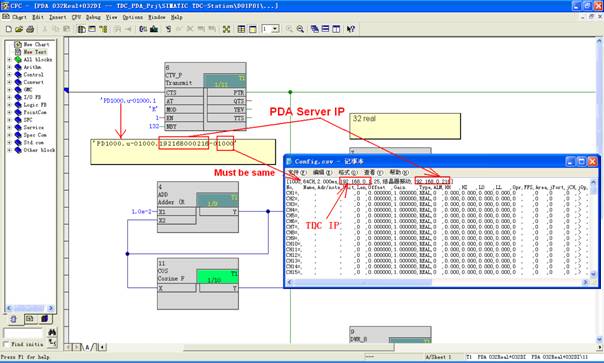Click the compile chart toolbar icon
The width and height of the screenshot is (604, 363).
pyautogui.click(x=143, y=29)
